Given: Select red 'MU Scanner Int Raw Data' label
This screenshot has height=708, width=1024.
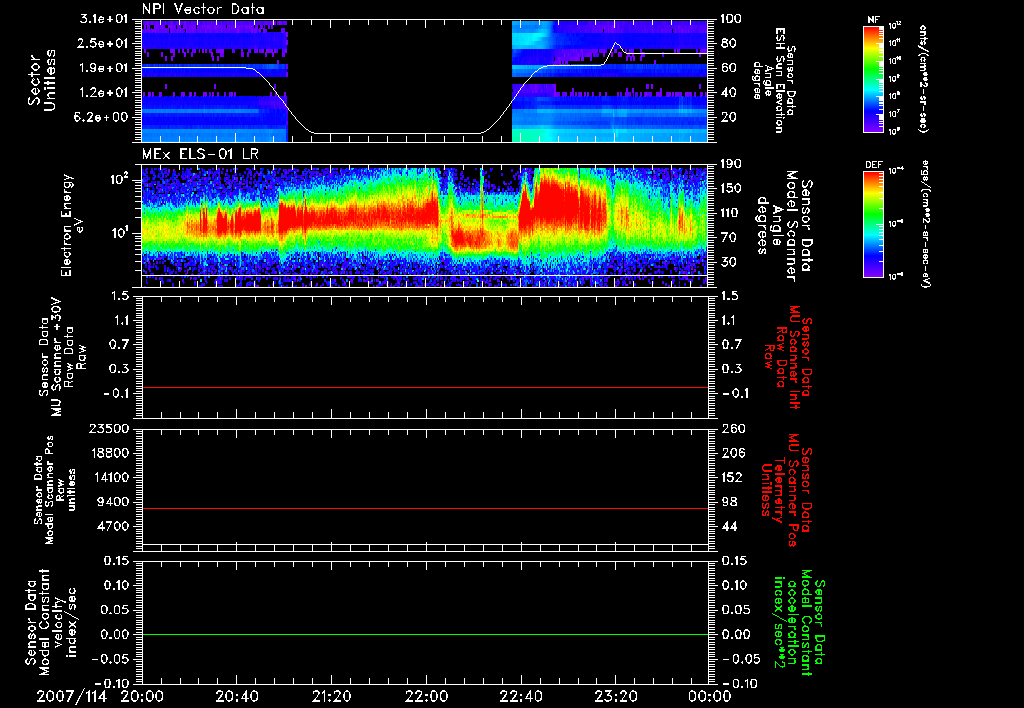Looking at the screenshot, I should tap(786, 357).
